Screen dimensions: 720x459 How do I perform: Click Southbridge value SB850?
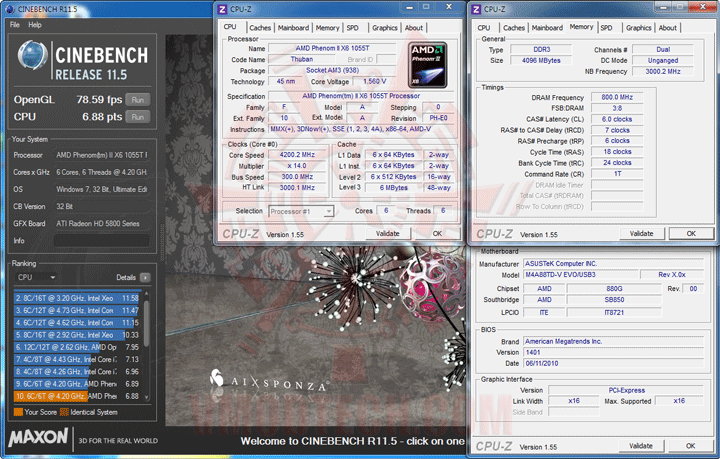coord(614,300)
